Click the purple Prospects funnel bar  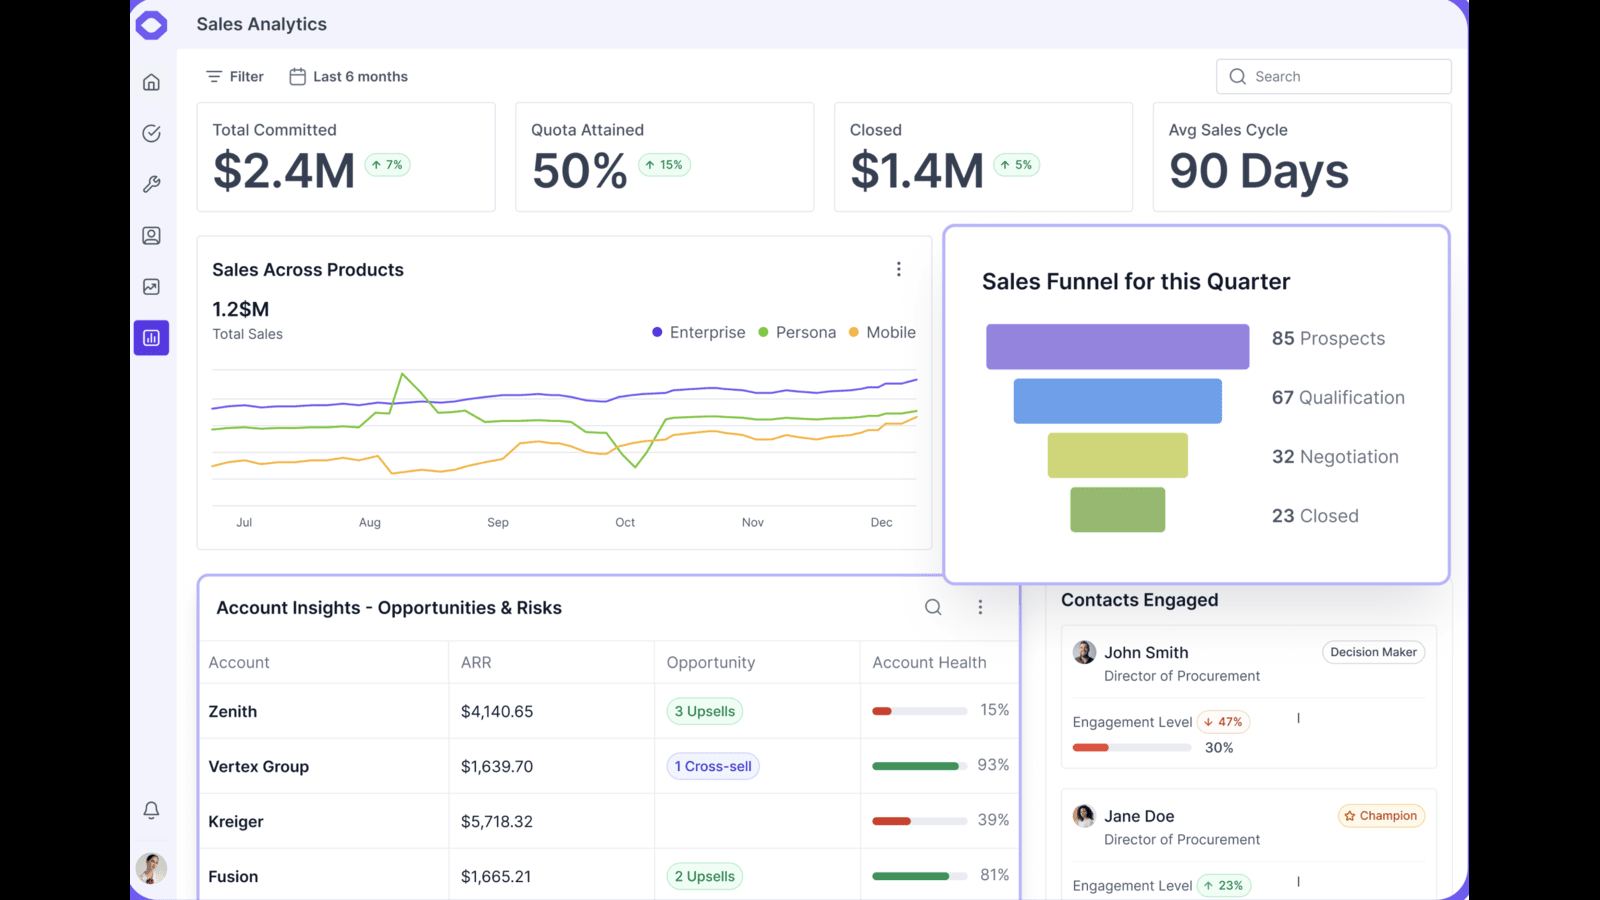tap(1117, 347)
